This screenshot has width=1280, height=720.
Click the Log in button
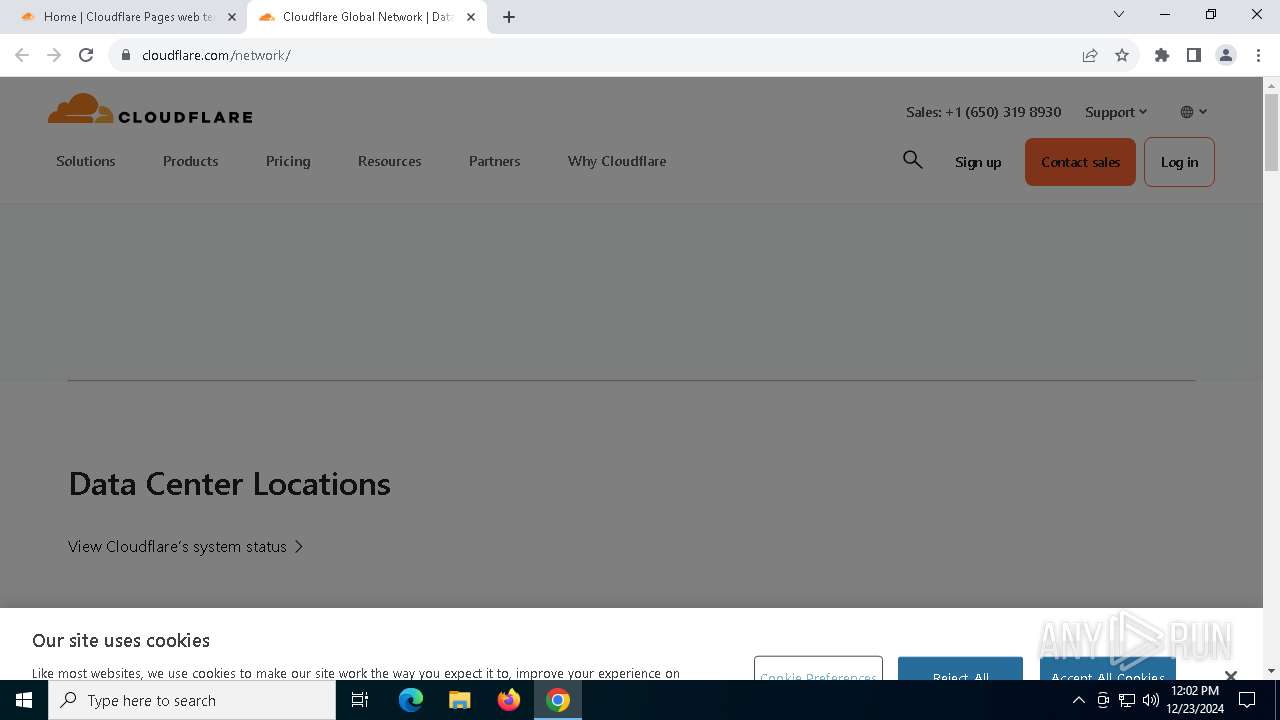[1179, 162]
